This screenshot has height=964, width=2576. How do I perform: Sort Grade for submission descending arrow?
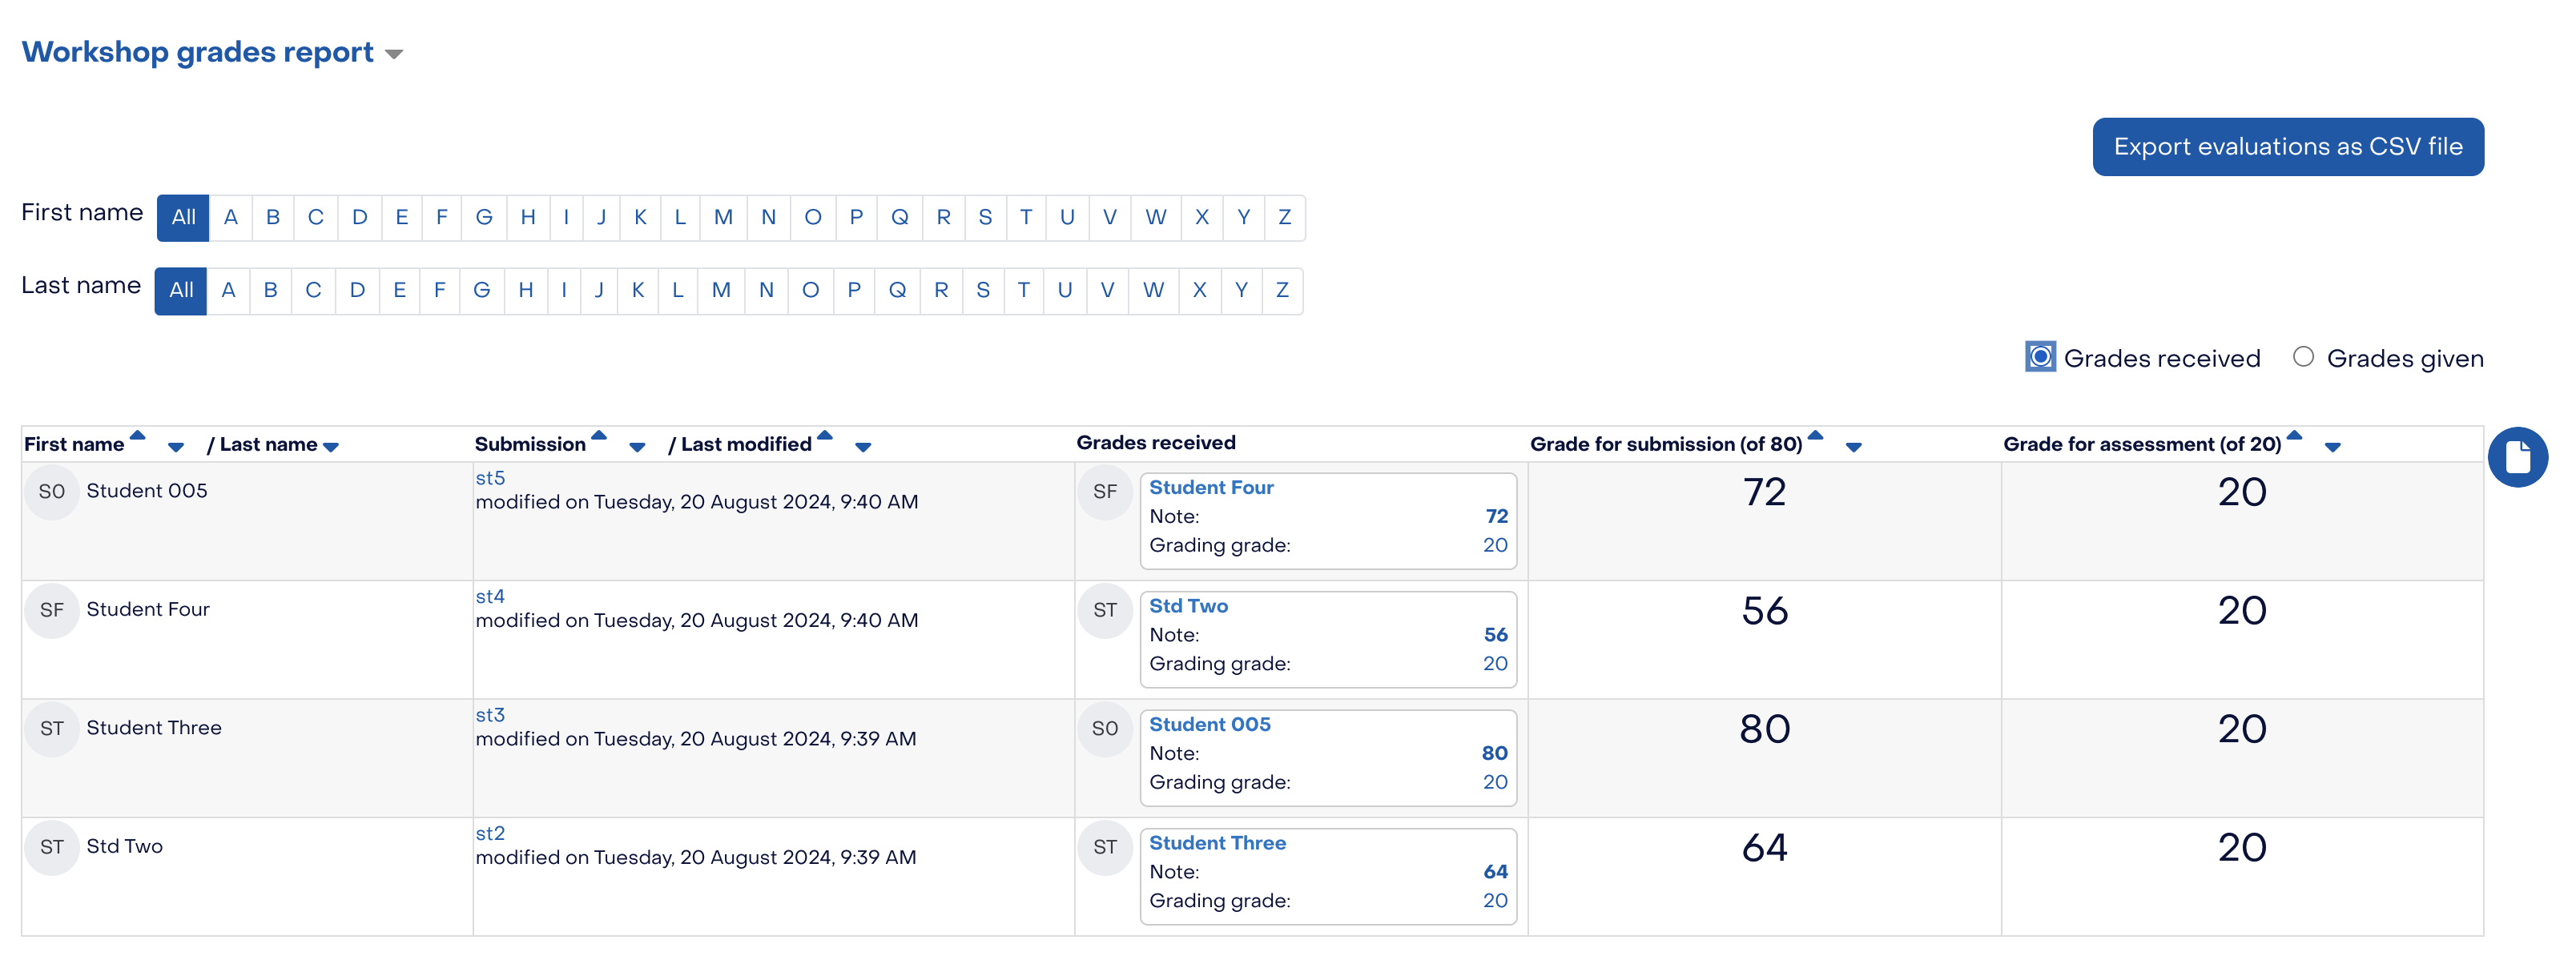click(x=1853, y=447)
